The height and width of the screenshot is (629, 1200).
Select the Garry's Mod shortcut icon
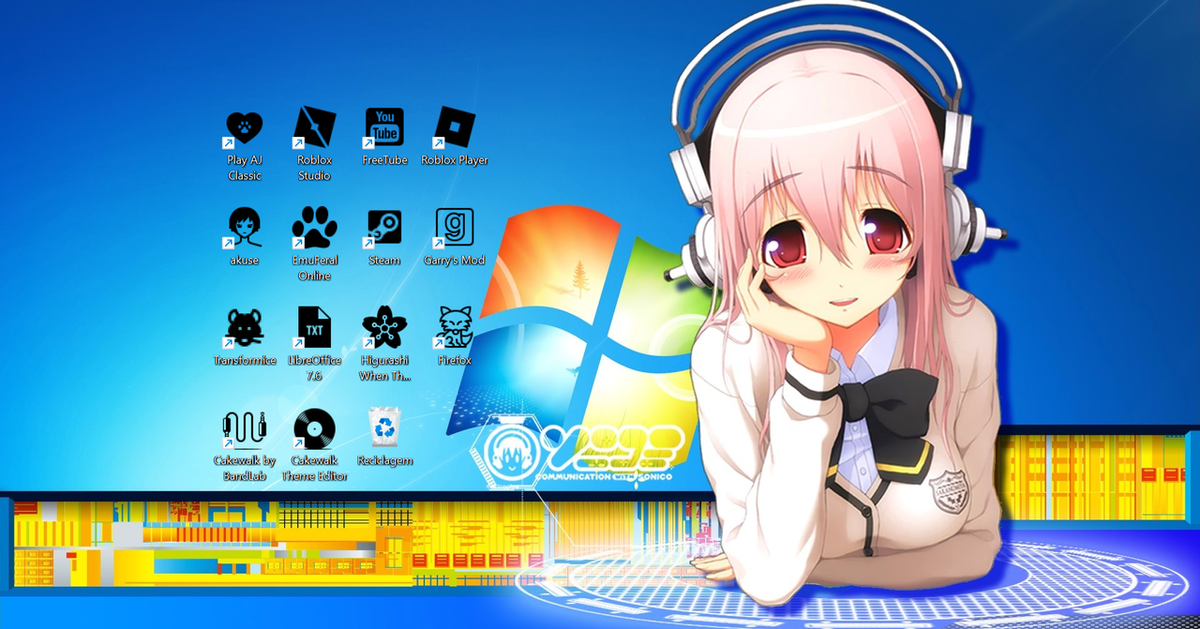pos(454,228)
